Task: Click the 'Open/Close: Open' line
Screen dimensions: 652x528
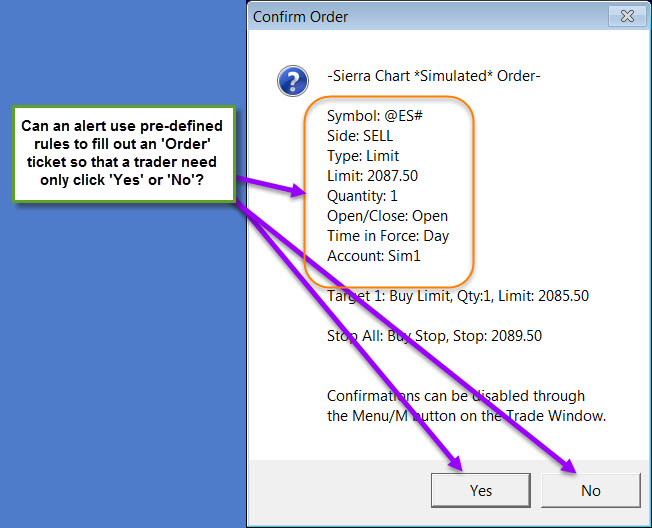Action: click(387, 216)
